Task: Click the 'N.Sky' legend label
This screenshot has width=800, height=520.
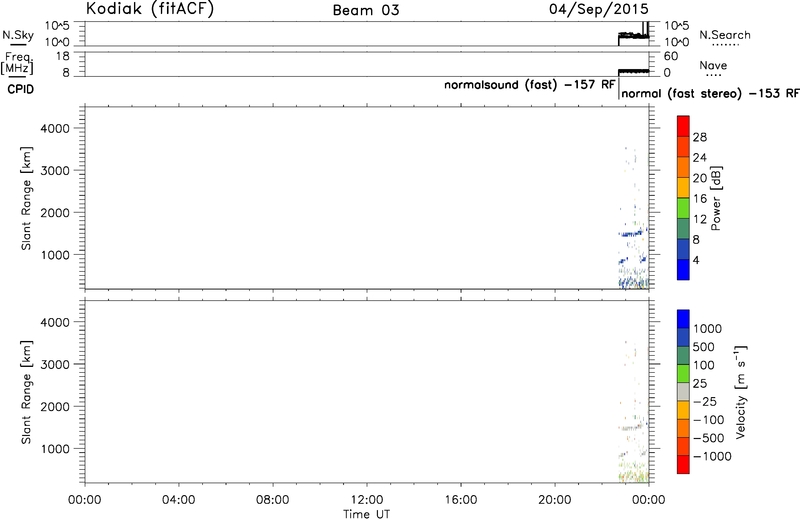Action: (x=18, y=35)
